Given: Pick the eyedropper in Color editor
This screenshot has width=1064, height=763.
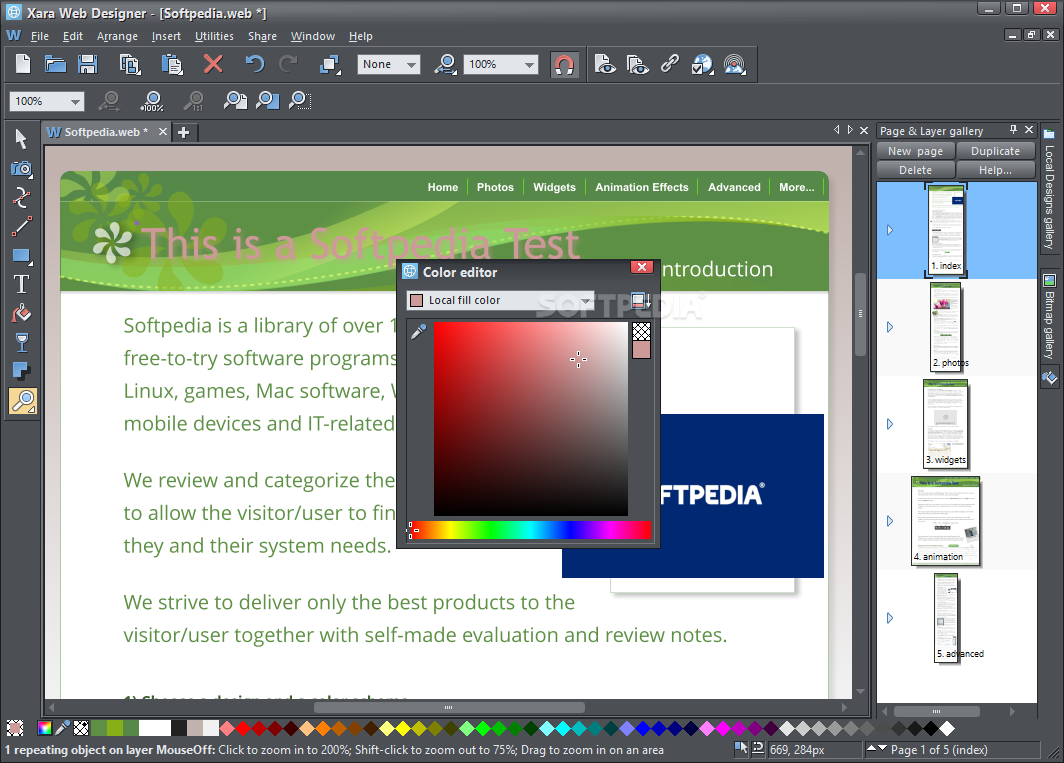Looking at the screenshot, I should (x=418, y=331).
